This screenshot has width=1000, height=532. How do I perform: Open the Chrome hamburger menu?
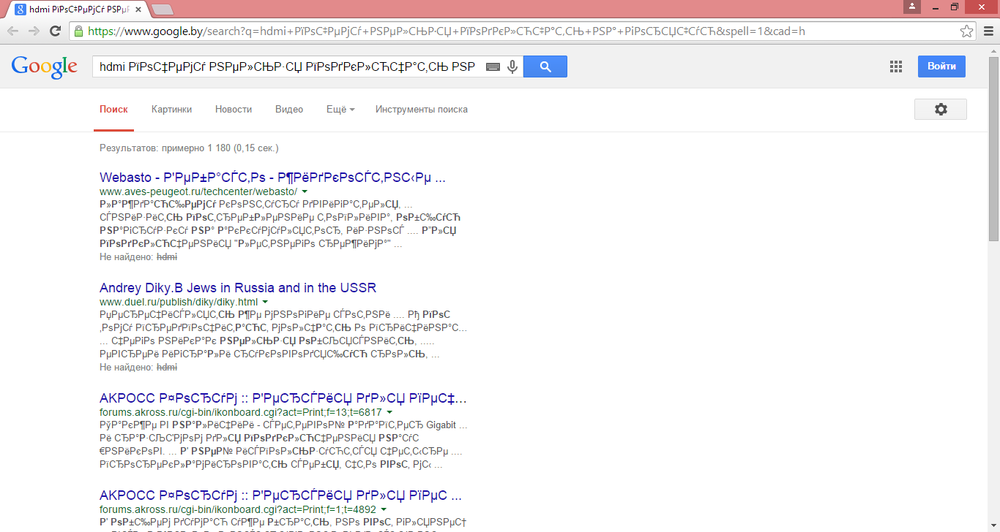pyautogui.click(x=988, y=31)
